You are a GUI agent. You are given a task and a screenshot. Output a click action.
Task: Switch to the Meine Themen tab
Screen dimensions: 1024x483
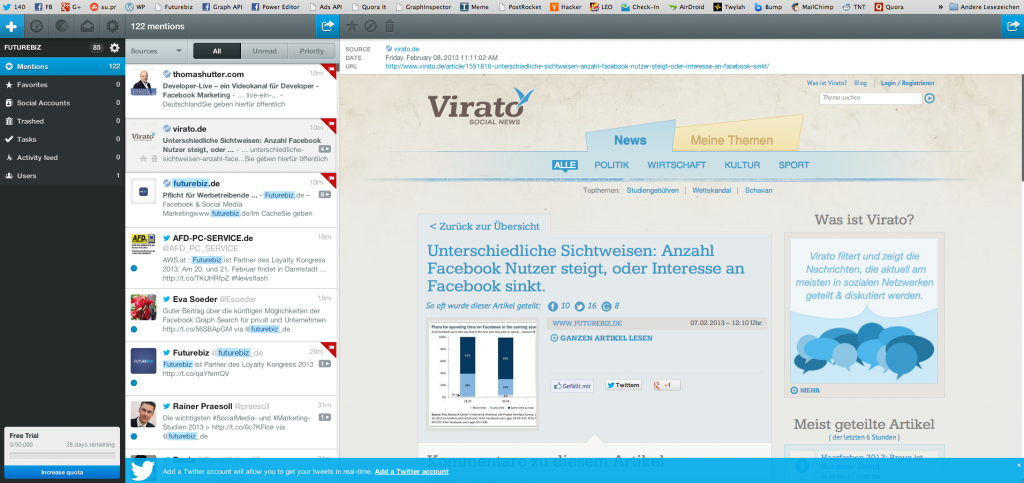click(x=732, y=140)
